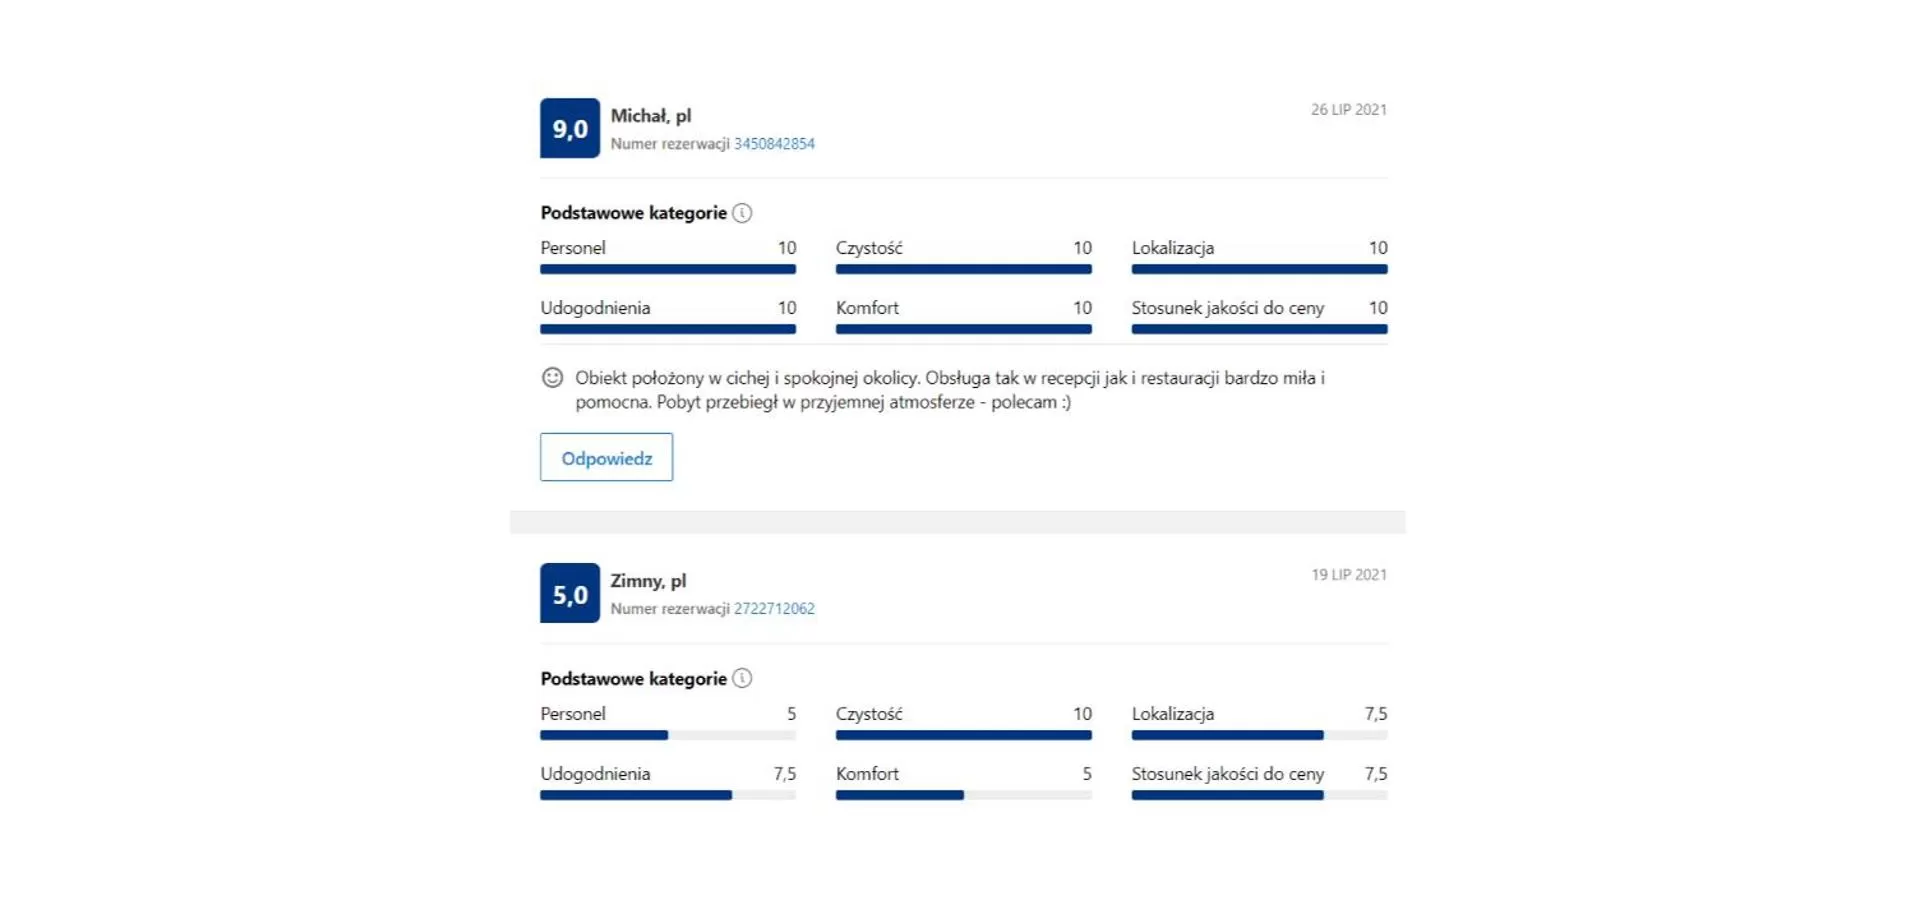Click the 5,0 score badge
Image resolution: width=1915 pixels, height=900 pixels.
coord(570,593)
